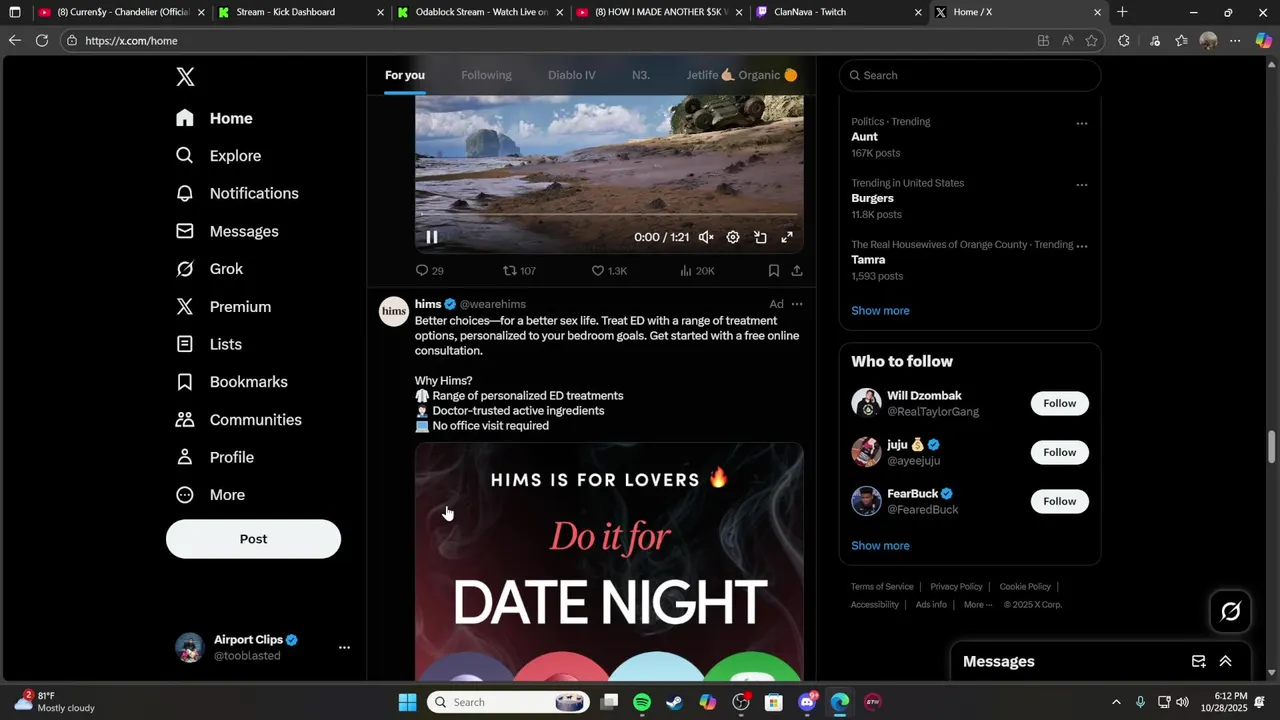Click the X search field
The height and width of the screenshot is (720, 1280).
970,75
